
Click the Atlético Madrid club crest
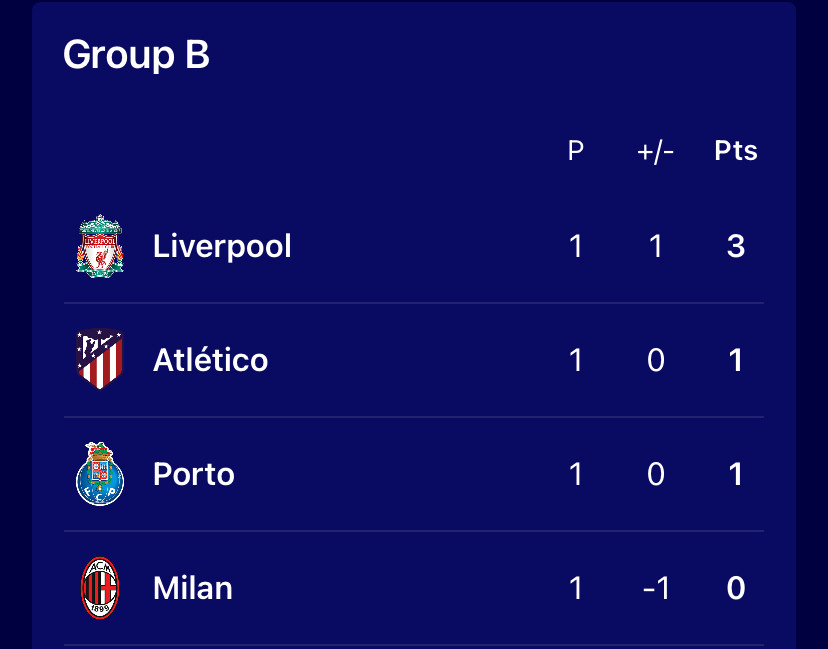[100, 359]
